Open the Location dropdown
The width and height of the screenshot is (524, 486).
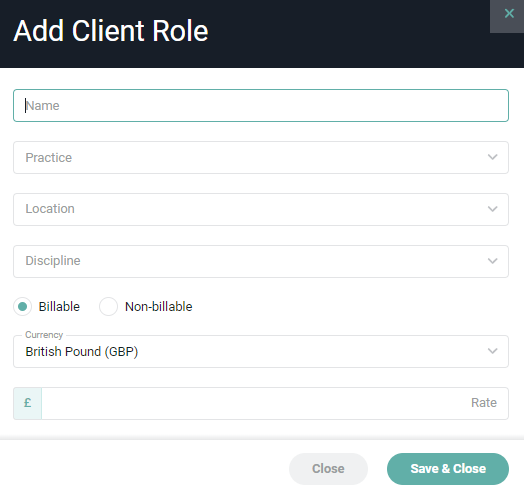pyautogui.click(x=261, y=209)
